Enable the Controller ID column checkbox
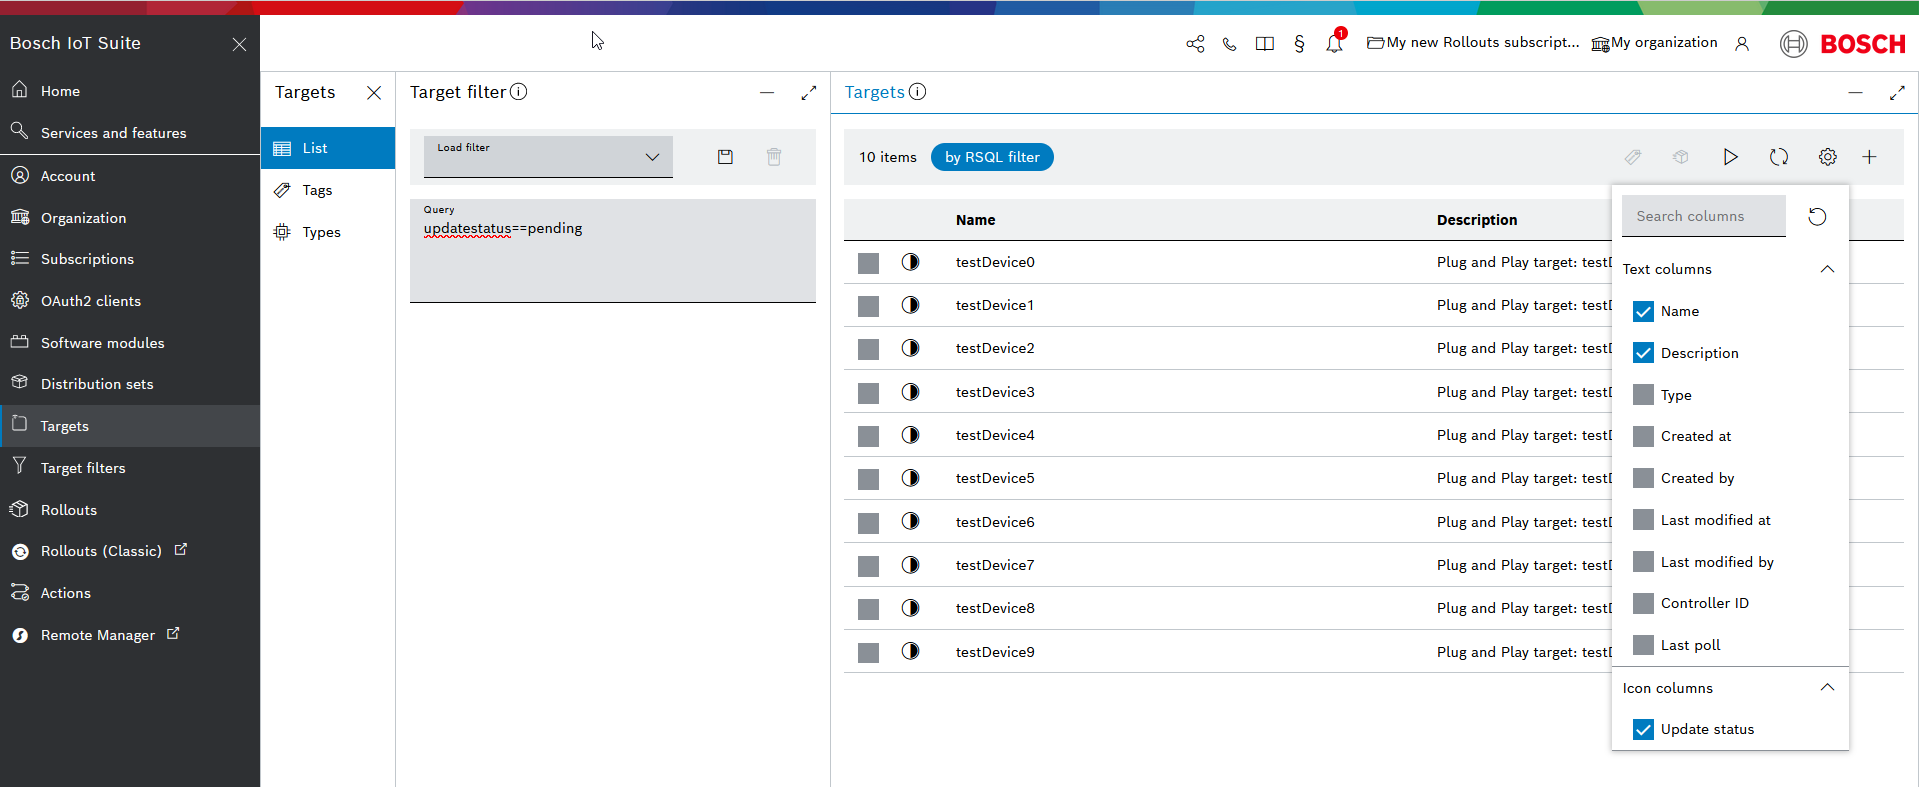This screenshot has height=787, width=1919. pos(1643,604)
